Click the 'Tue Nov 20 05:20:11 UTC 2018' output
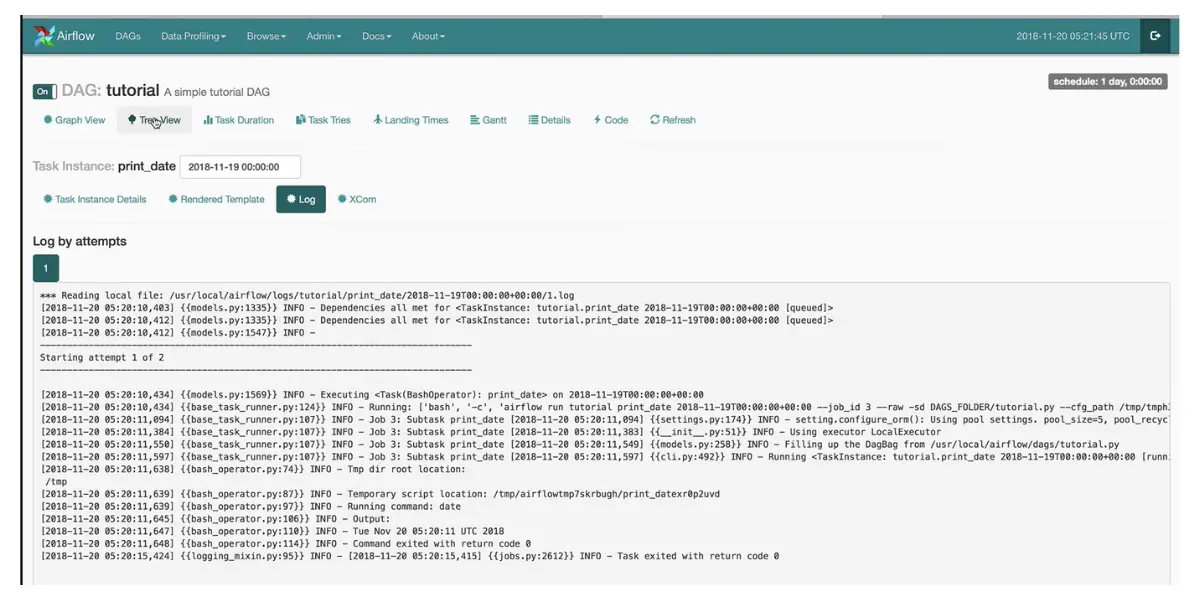Viewport: 1200px width, 600px height. tap(272, 531)
